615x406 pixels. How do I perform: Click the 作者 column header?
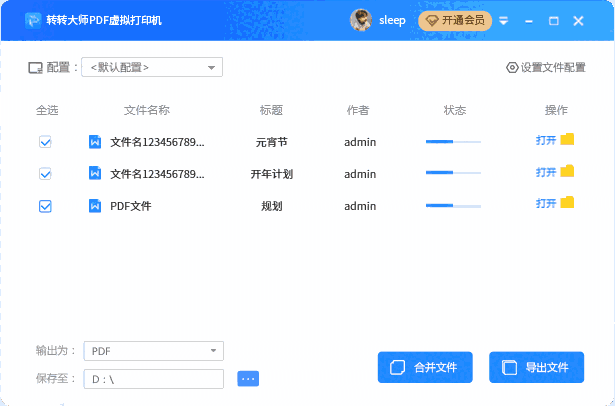[x=358, y=110]
